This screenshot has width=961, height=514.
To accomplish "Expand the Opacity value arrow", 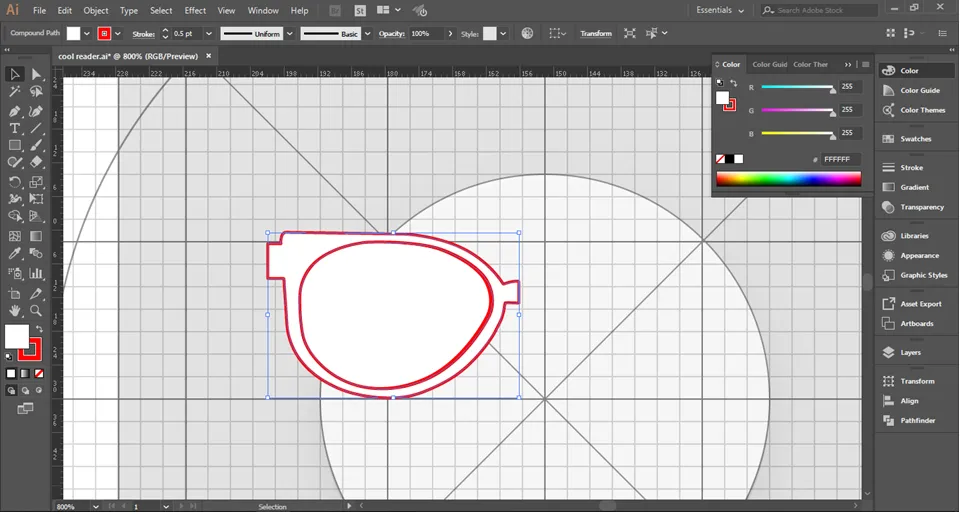I will [x=450, y=34].
